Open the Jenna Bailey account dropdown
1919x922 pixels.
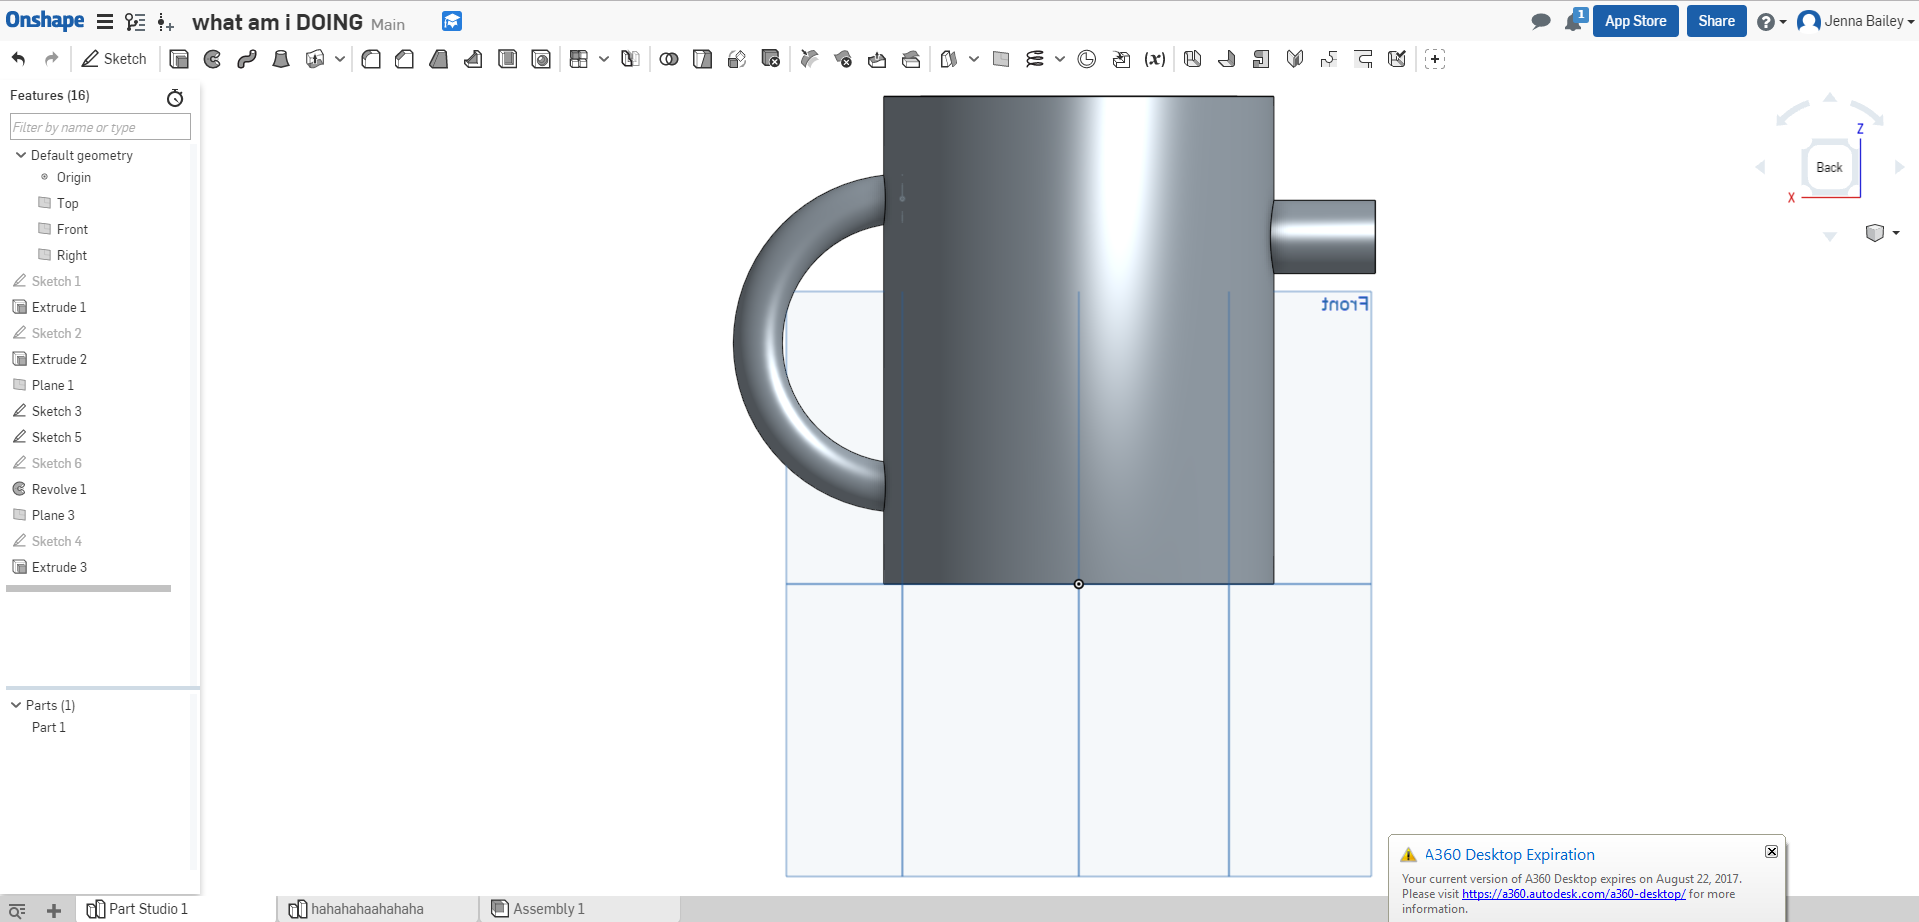(x=1855, y=21)
